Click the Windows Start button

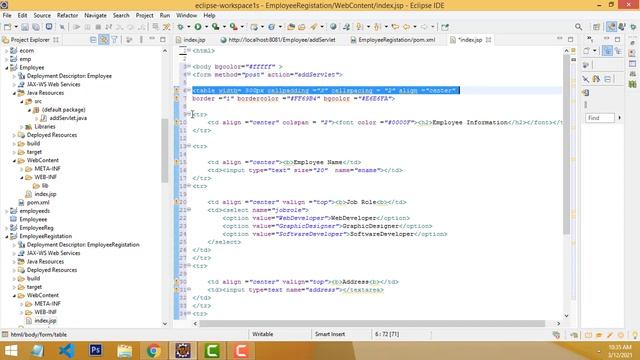[x=11, y=351]
